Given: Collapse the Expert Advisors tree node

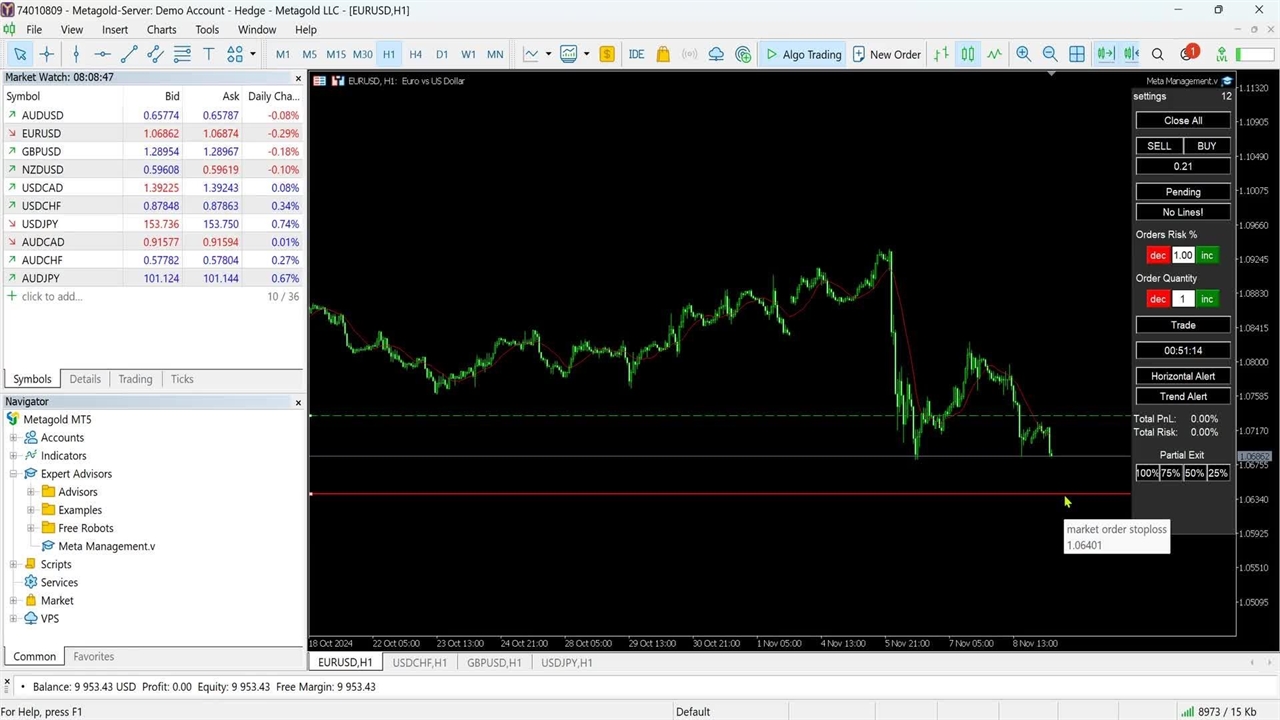Looking at the screenshot, I should point(14,474).
